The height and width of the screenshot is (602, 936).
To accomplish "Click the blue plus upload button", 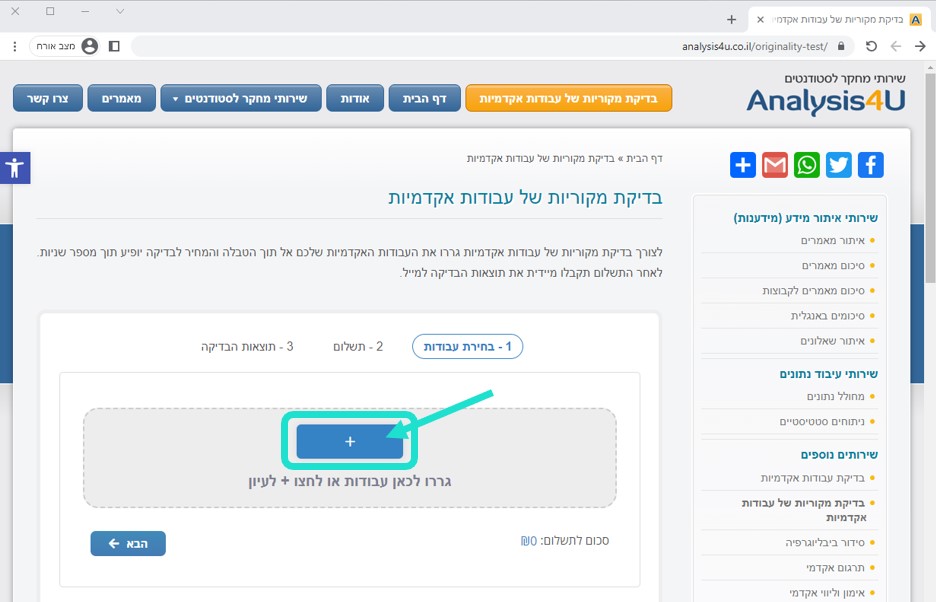I will [x=350, y=441].
